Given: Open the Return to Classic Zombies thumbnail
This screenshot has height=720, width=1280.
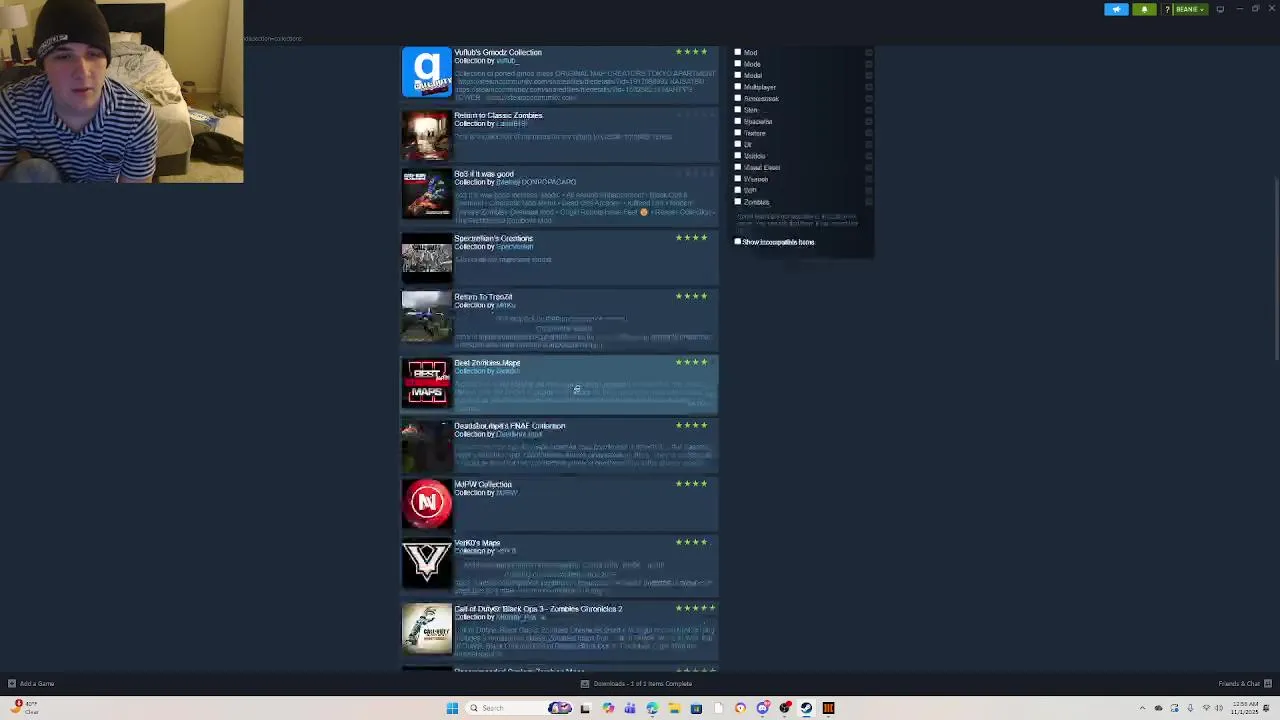Looking at the screenshot, I should (427, 136).
